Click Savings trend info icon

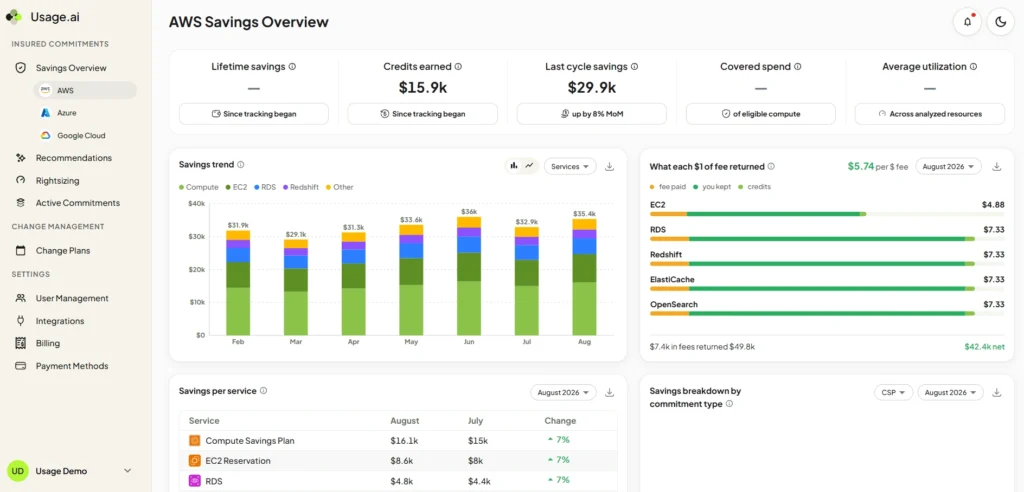[240, 165]
